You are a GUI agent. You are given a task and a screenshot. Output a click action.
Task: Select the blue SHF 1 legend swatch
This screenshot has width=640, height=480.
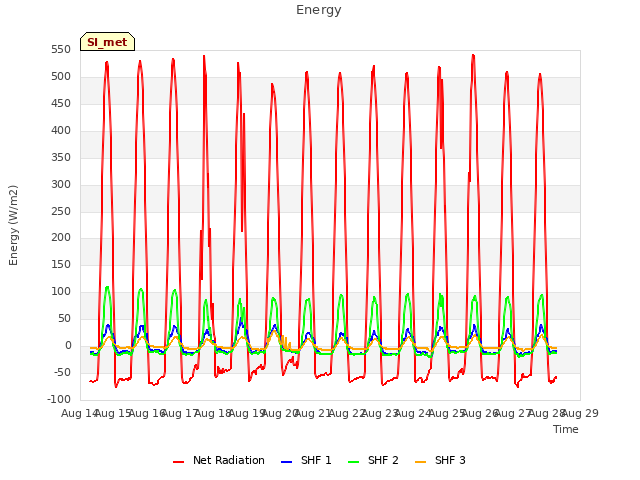coord(287,462)
